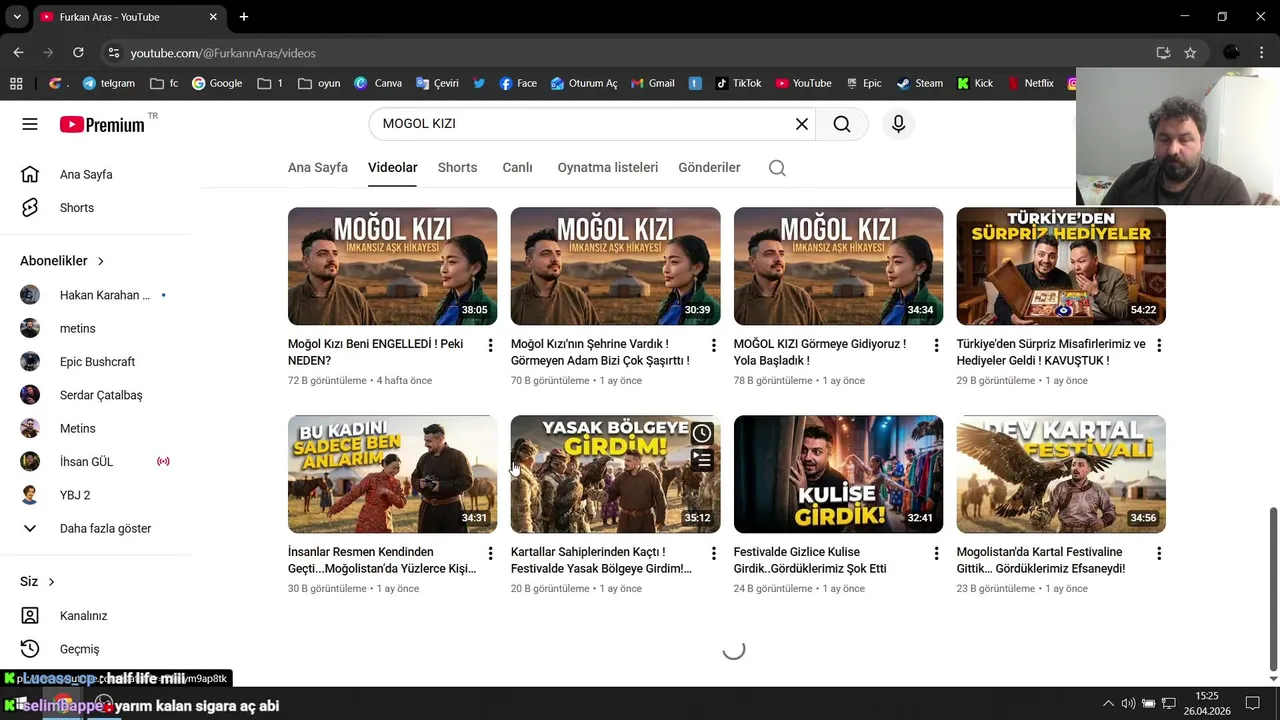Image resolution: width=1280 pixels, height=720 pixels.
Task: Add Yasak Bölgeye Girdim video to queue
Action: (x=702, y=460)
